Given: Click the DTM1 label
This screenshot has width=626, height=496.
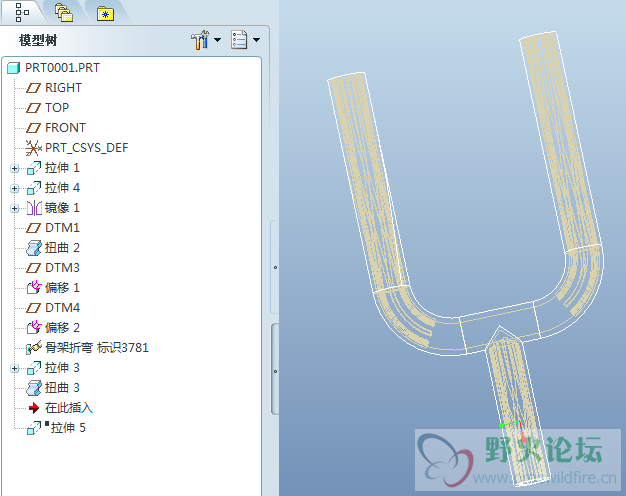Looking at the screenshot, I should (62, 228).
